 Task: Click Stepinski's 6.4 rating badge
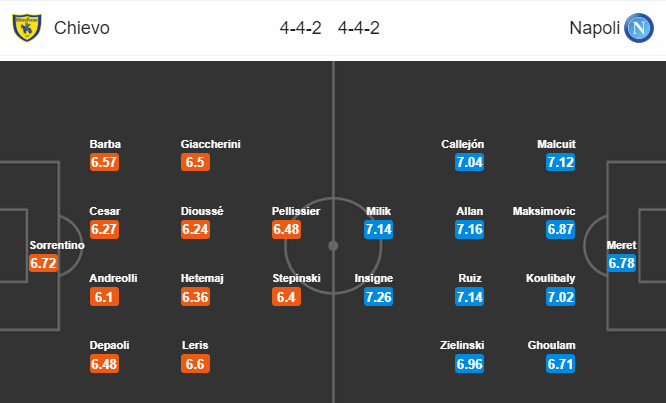click(286, 297)
